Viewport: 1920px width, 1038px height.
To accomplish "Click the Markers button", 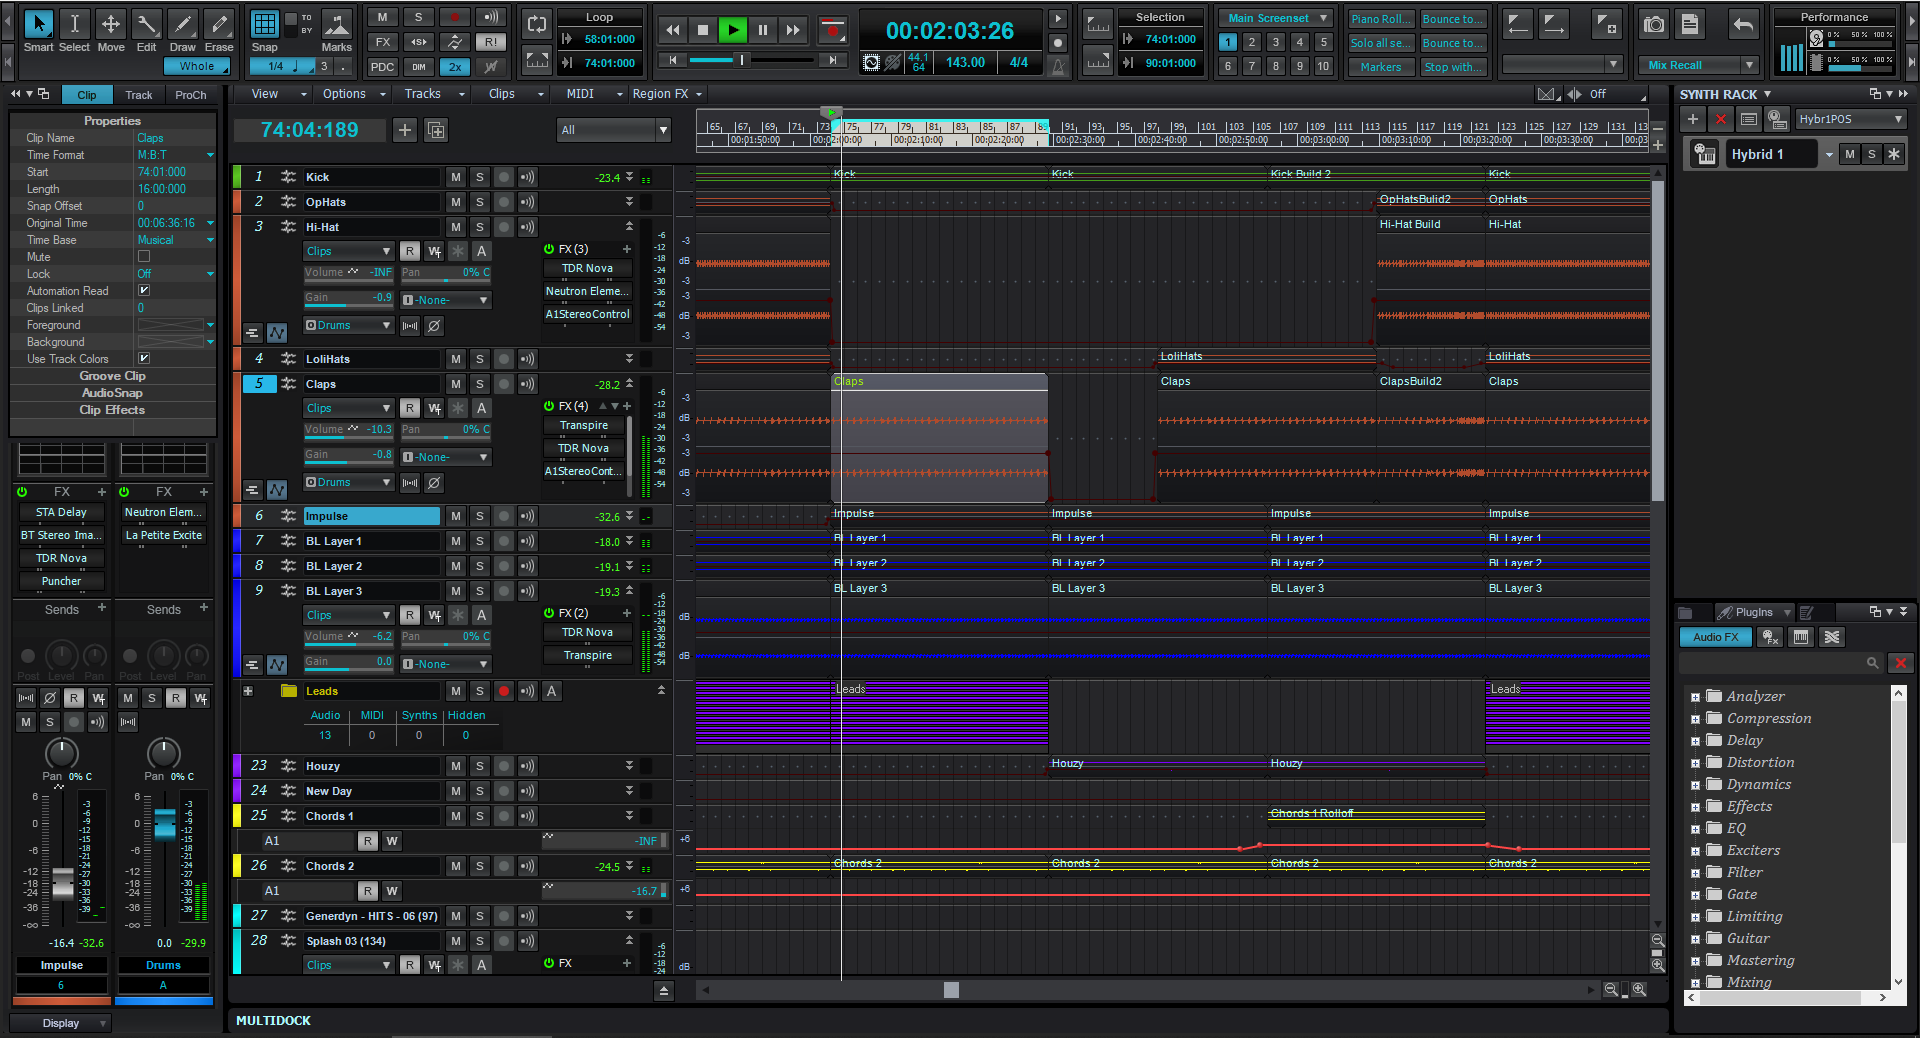I will [1380, 67].
